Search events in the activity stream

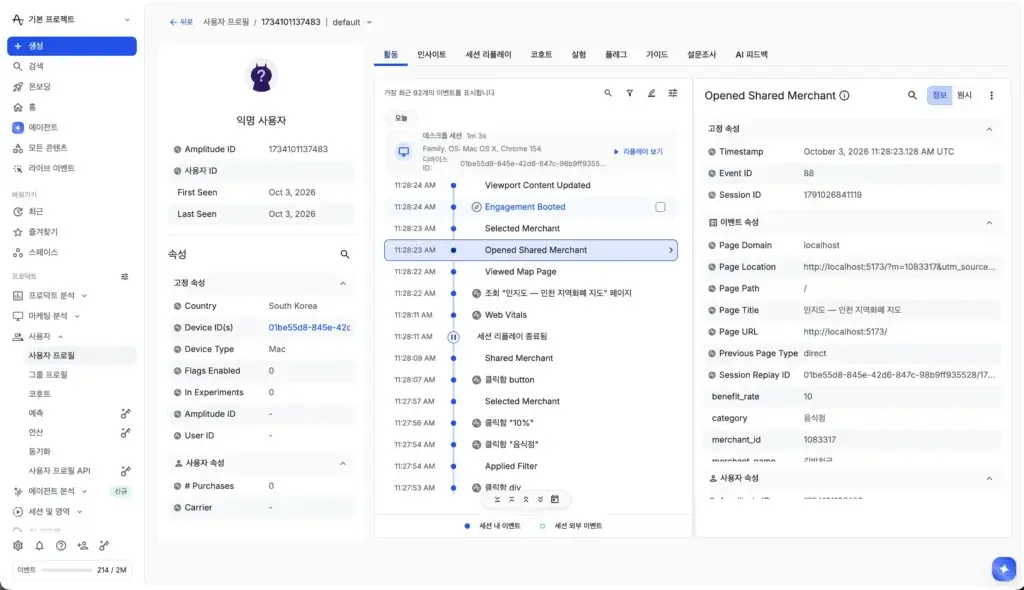pos(608,93)
